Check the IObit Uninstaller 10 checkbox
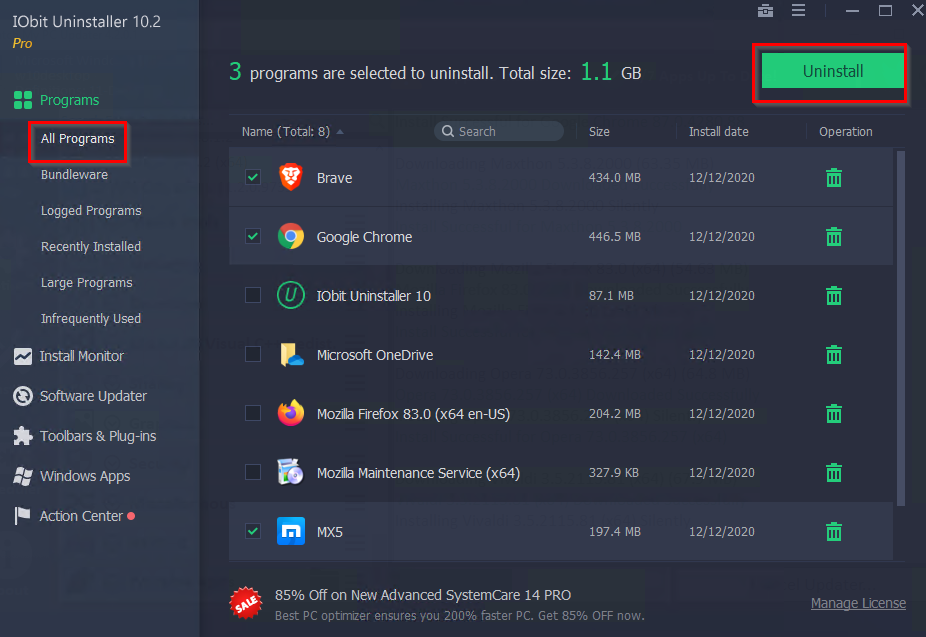Viewport: 926px width, 637px height. coord(253,295)
